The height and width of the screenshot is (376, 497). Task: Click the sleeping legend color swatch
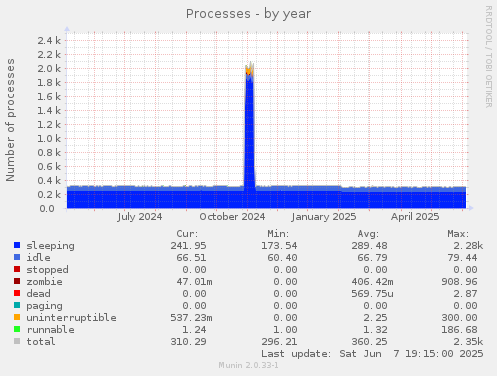(17, 245)
